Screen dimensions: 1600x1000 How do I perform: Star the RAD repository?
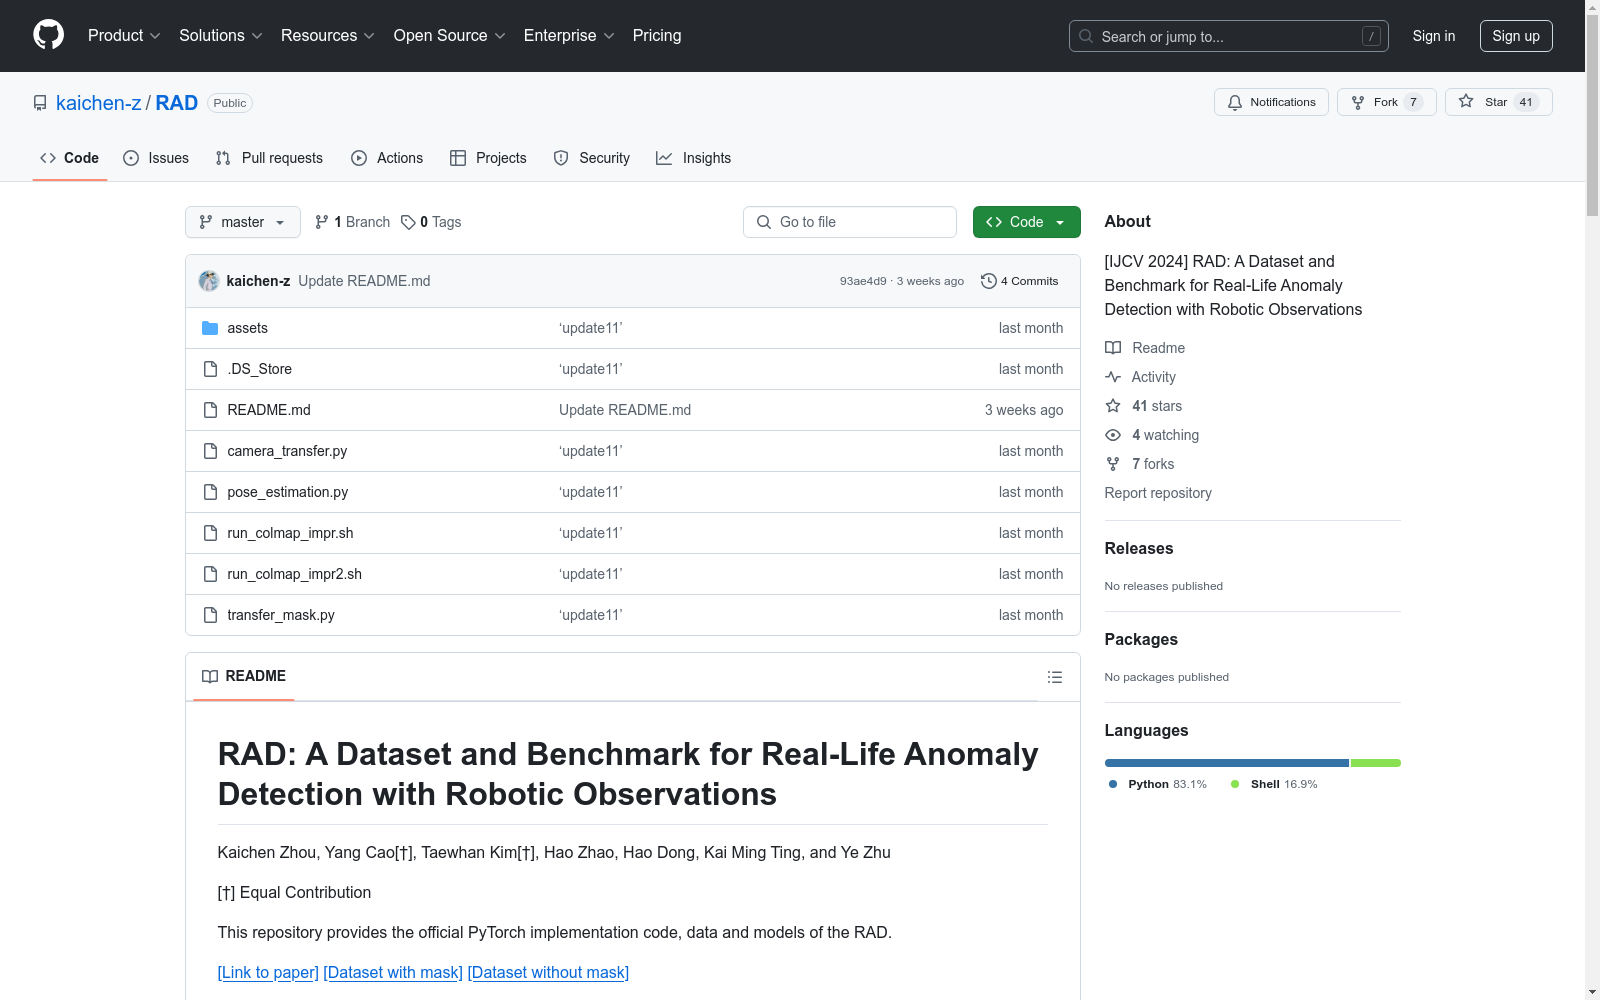(1498, 102)
